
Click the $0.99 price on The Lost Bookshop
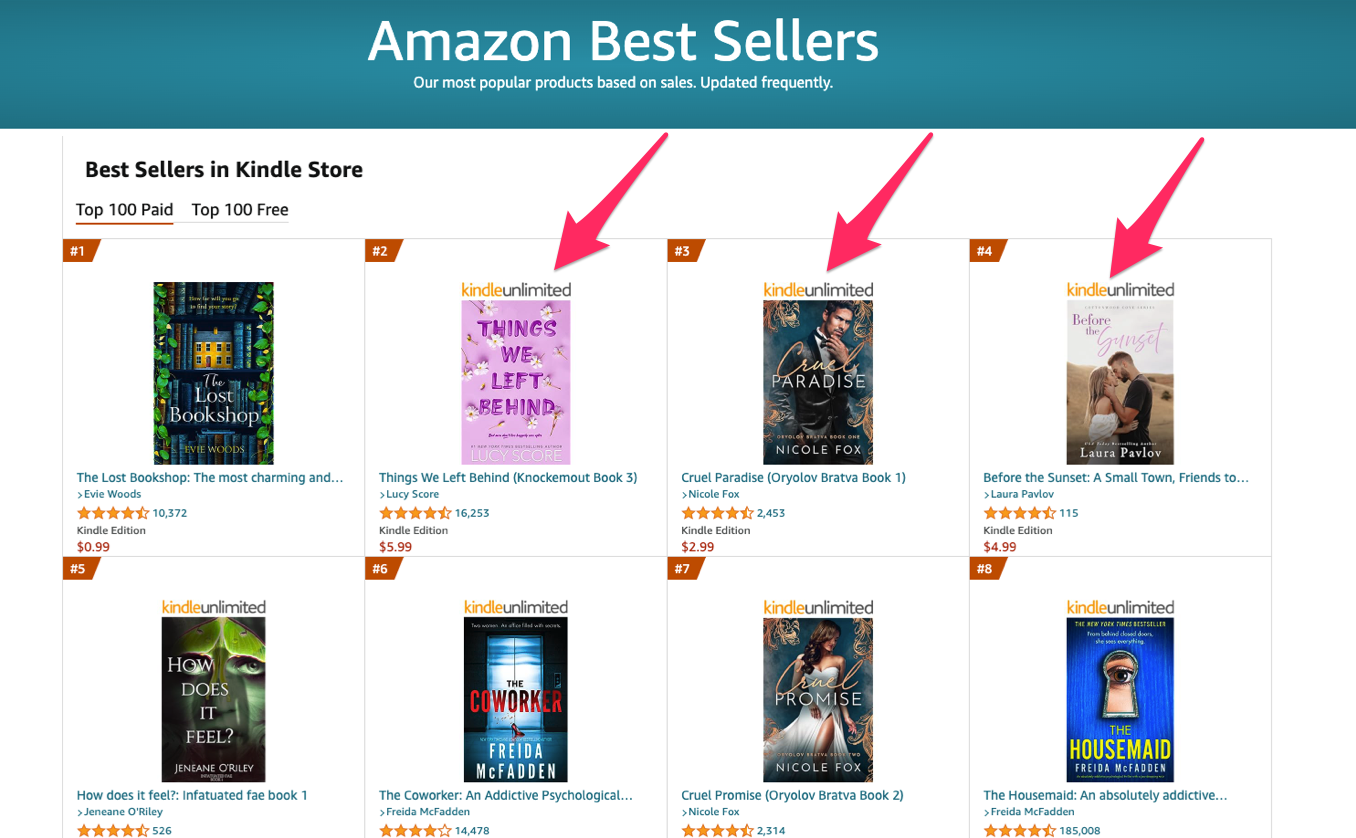[x=93, y=546]
